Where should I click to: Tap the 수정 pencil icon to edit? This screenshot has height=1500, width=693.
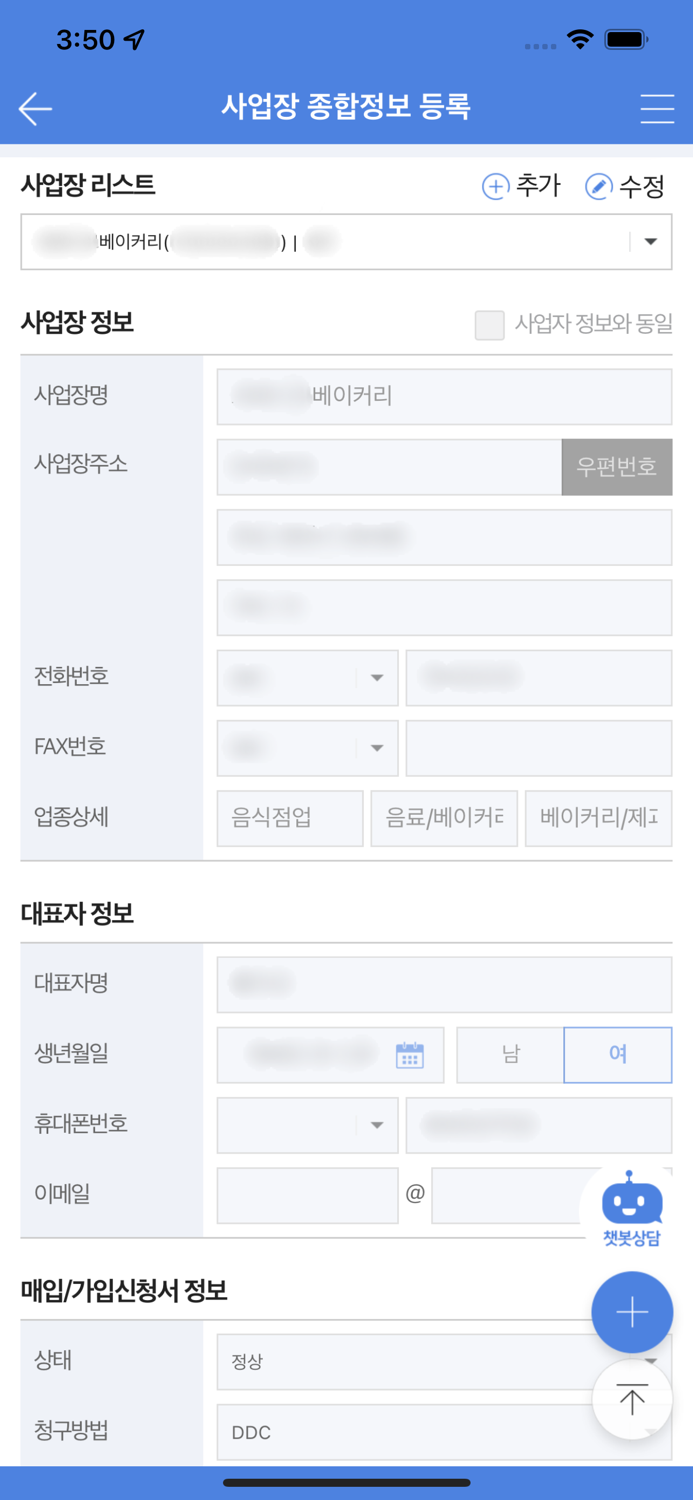click(x=598, y=186)
